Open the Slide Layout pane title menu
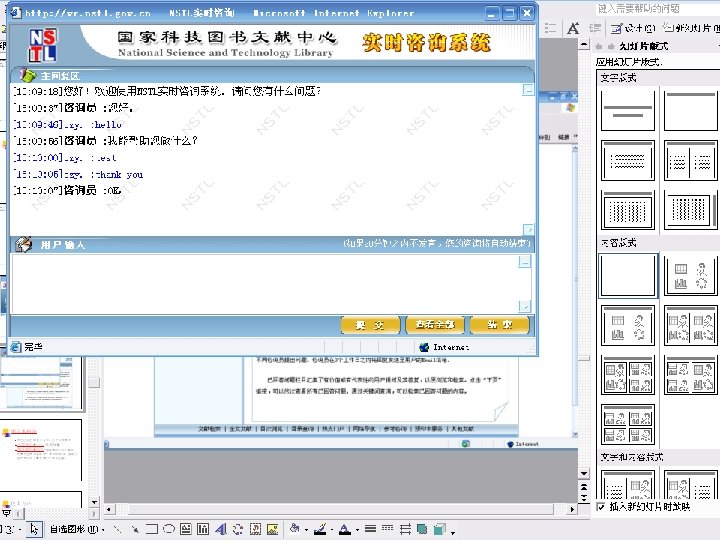 [644, 46]
